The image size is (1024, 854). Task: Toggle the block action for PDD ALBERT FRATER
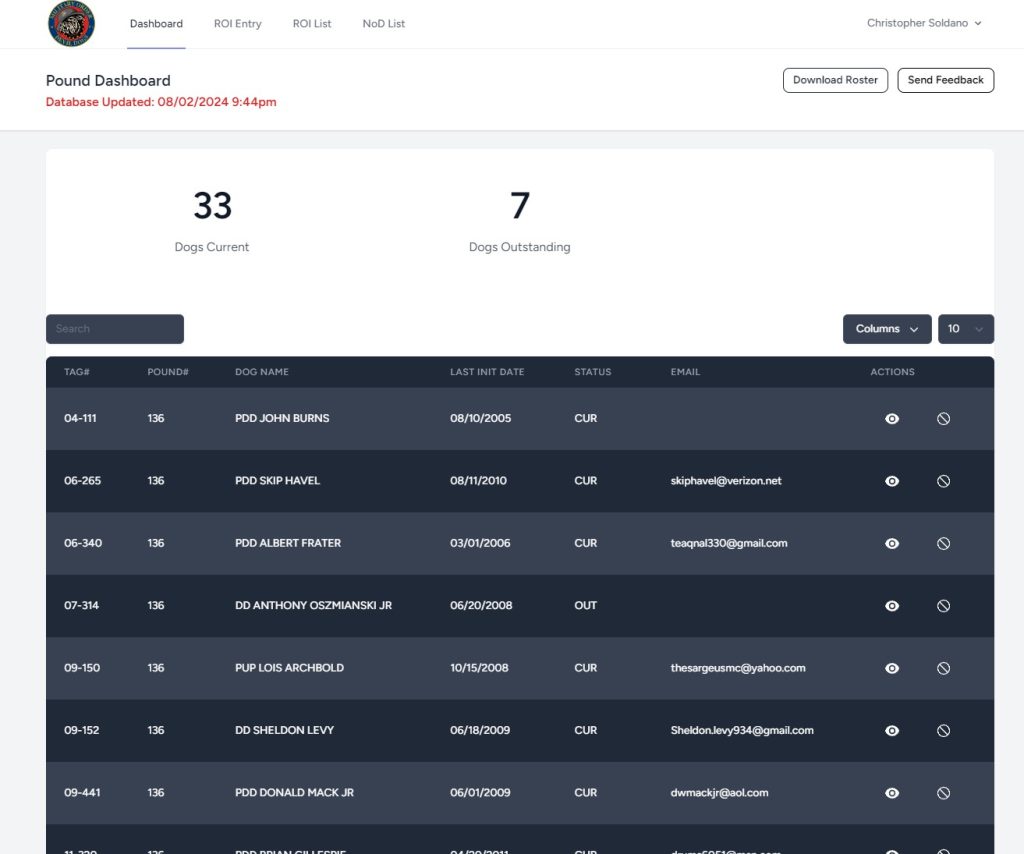coord(943,543)
